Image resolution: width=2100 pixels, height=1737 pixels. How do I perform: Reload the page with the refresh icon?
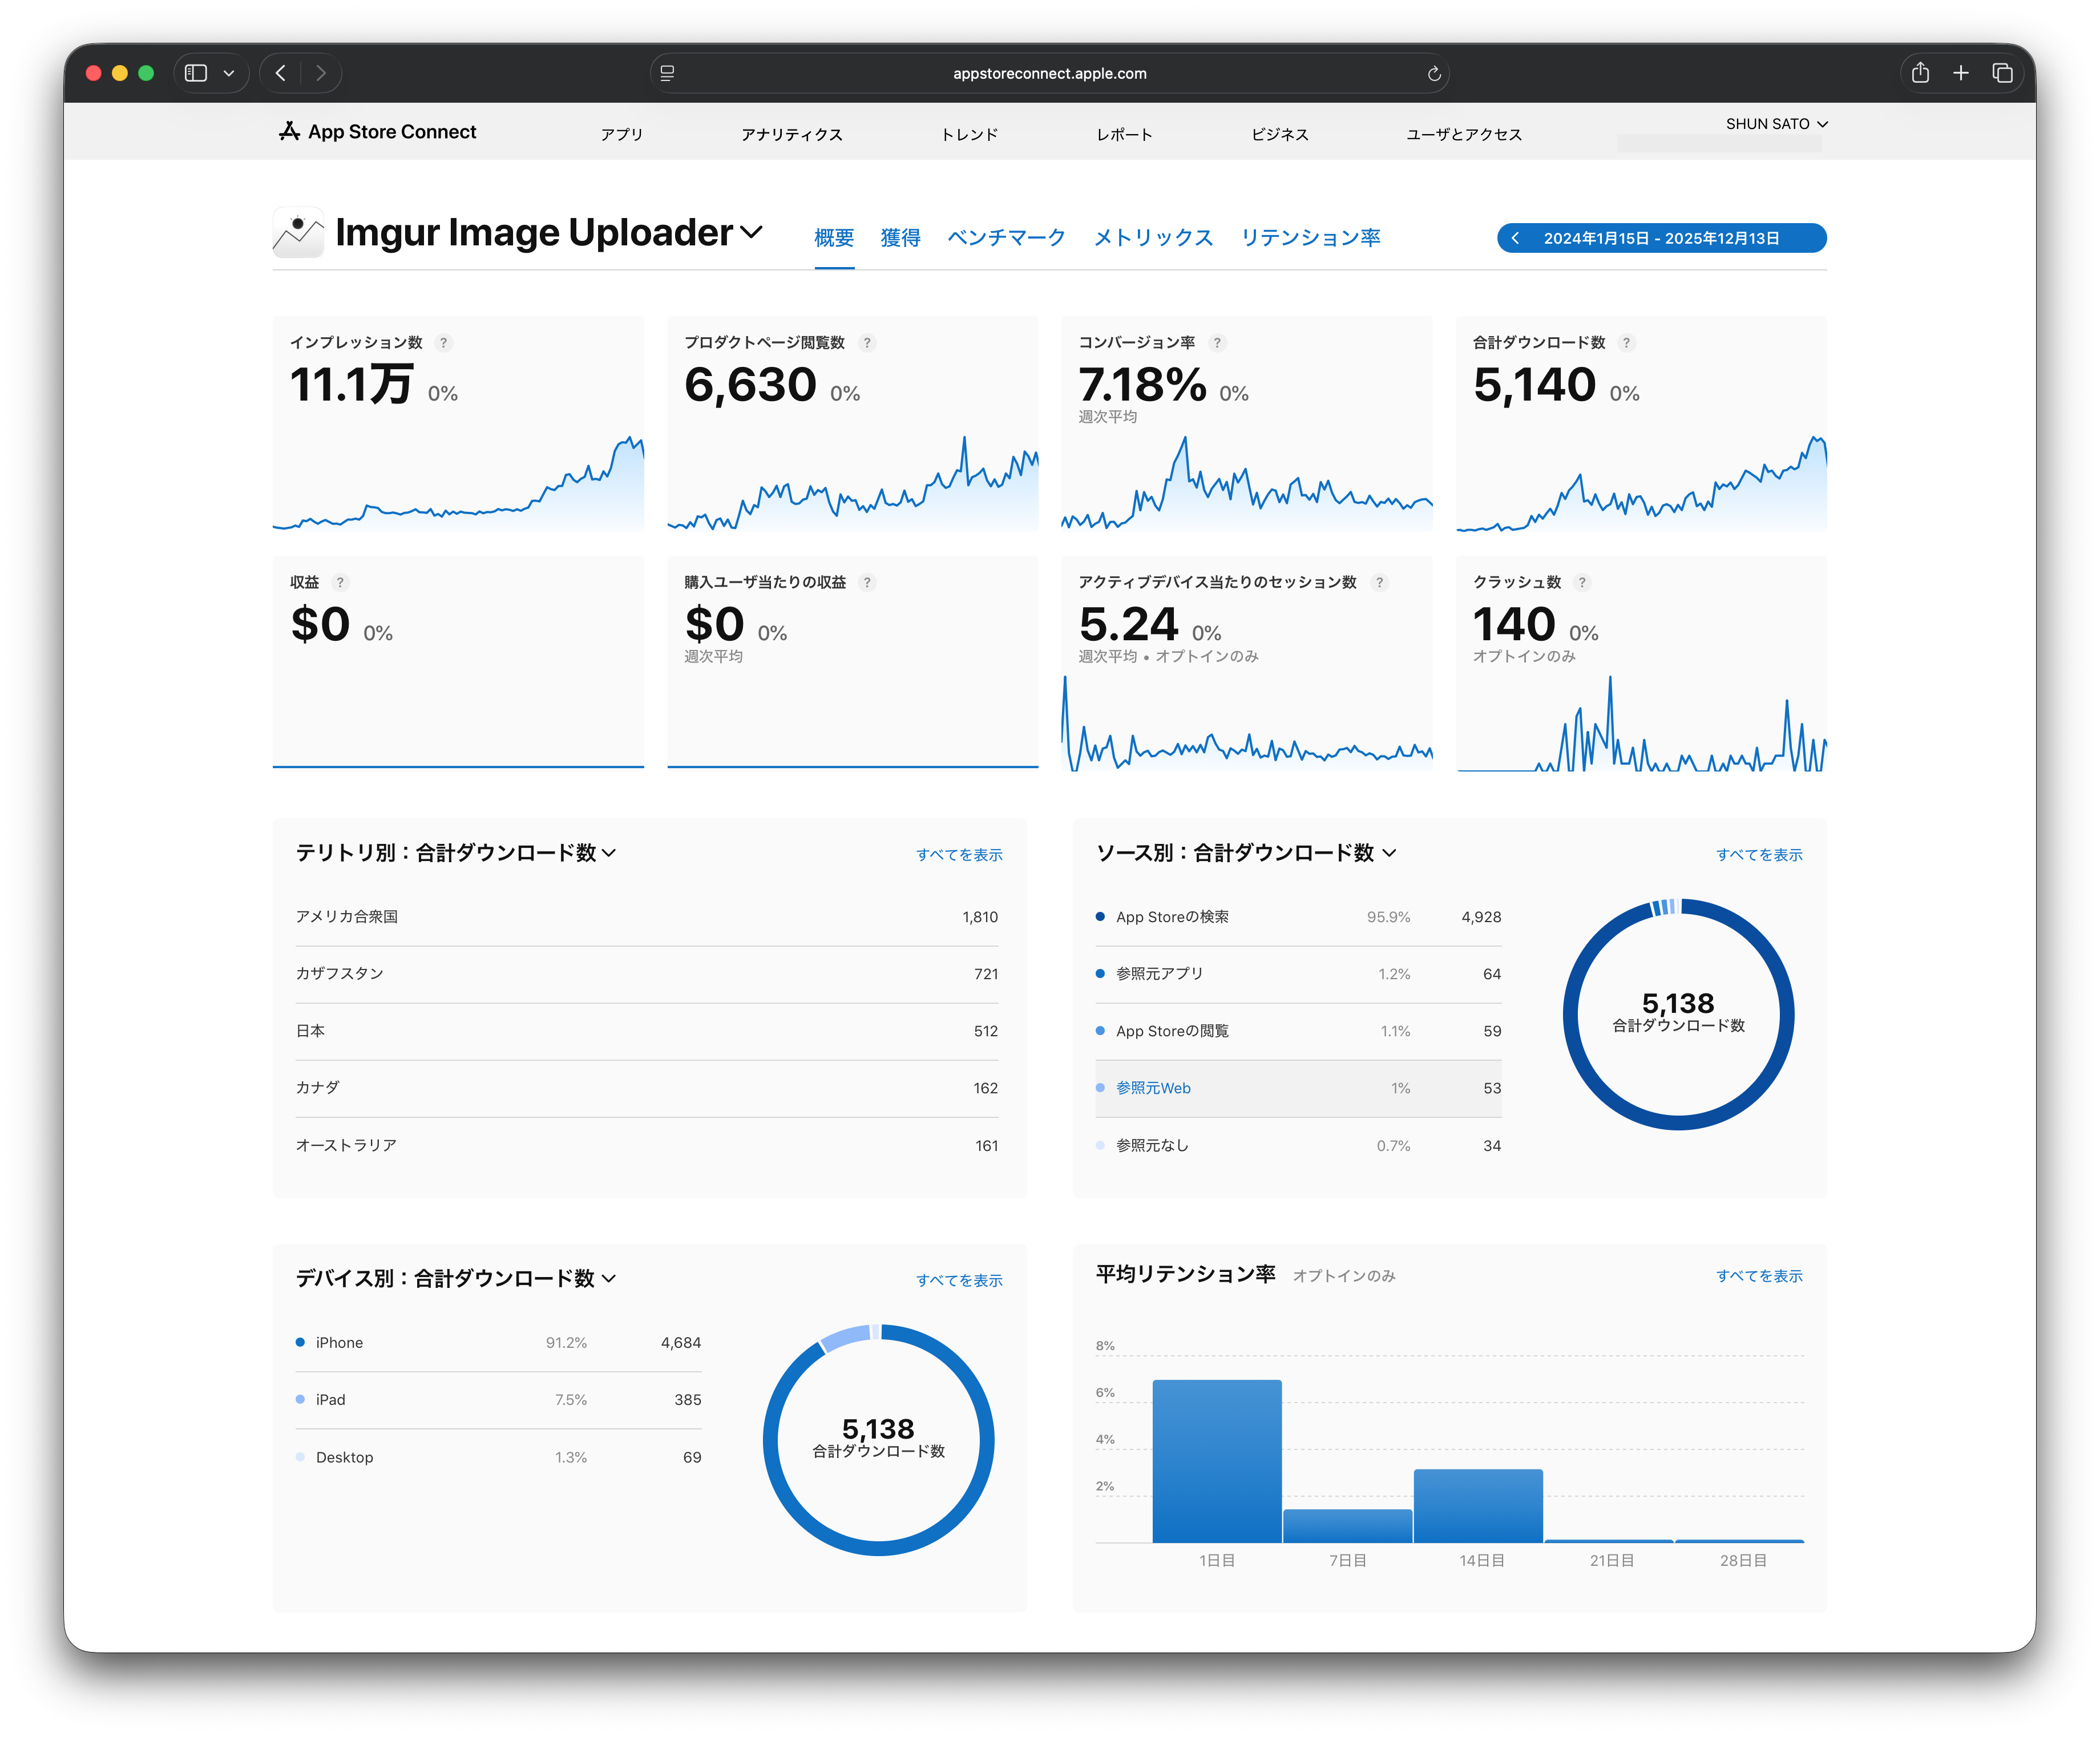click(1433, 73)
